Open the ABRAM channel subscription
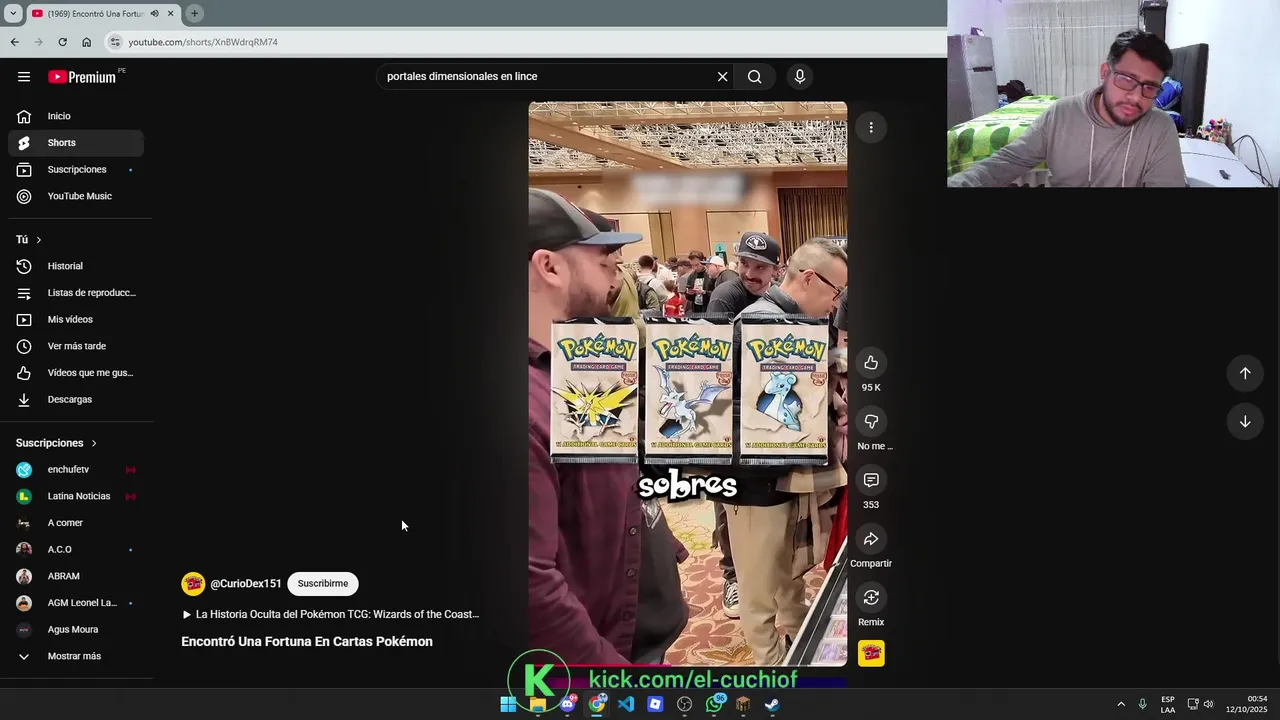 click(76, 576)
